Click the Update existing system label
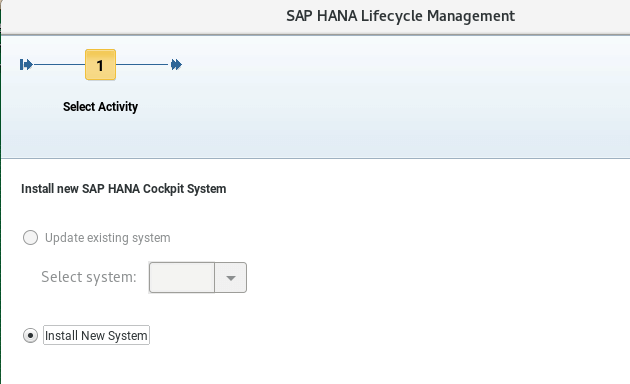Viewport: 630px width, 384px height. point(108,238)
